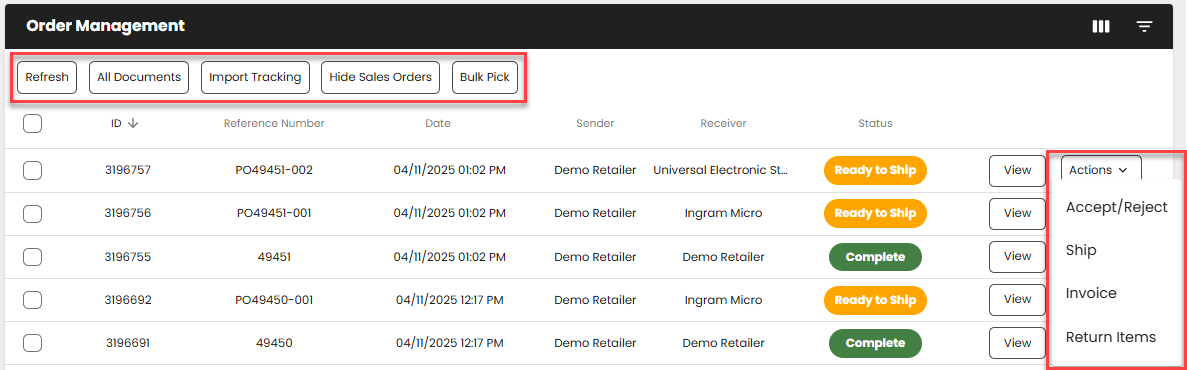
Task: Tick the checkbox for order 3196691
Action: [33, 344]
